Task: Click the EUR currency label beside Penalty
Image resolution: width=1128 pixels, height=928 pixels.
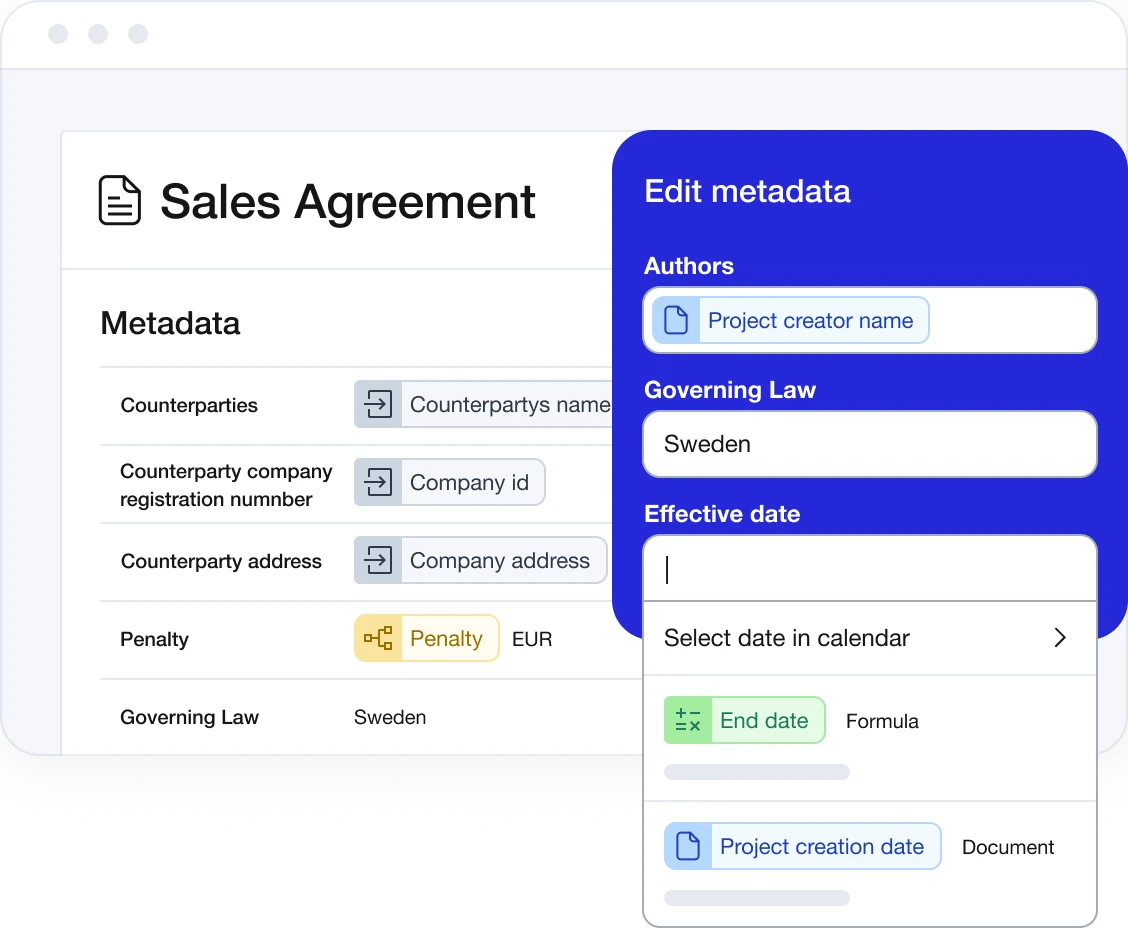Action: [x=531, y=638]
